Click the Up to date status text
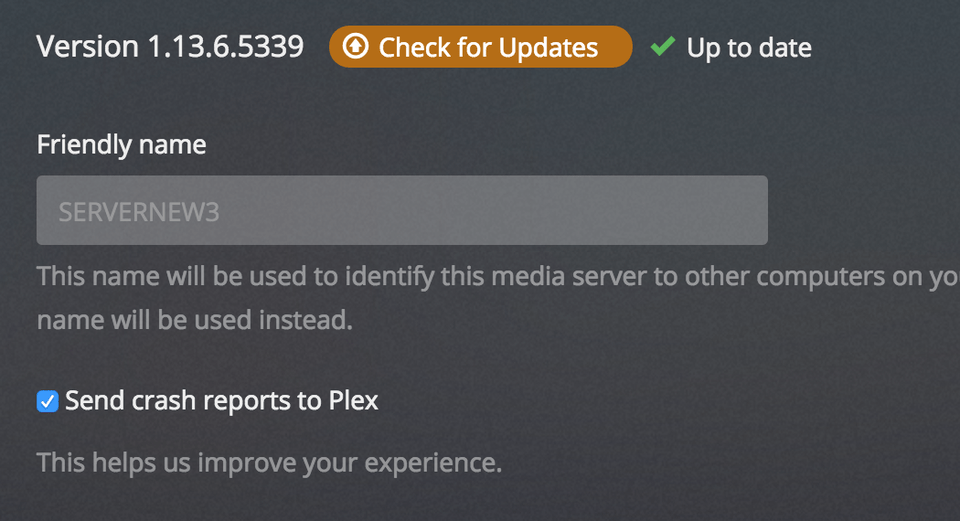Image resolution: width=960 pixels, height=521 pixels. point(749,47)
